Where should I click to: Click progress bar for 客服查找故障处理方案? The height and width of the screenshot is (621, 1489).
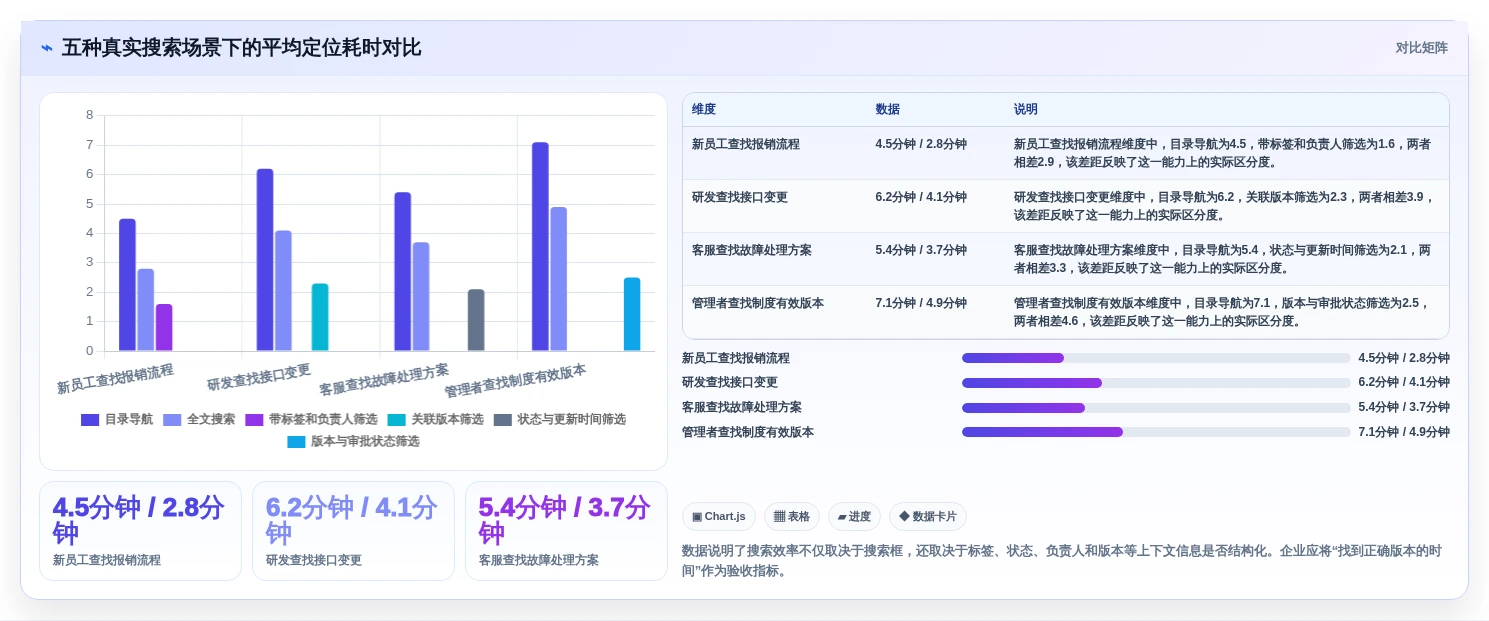tap(1156, 408)
